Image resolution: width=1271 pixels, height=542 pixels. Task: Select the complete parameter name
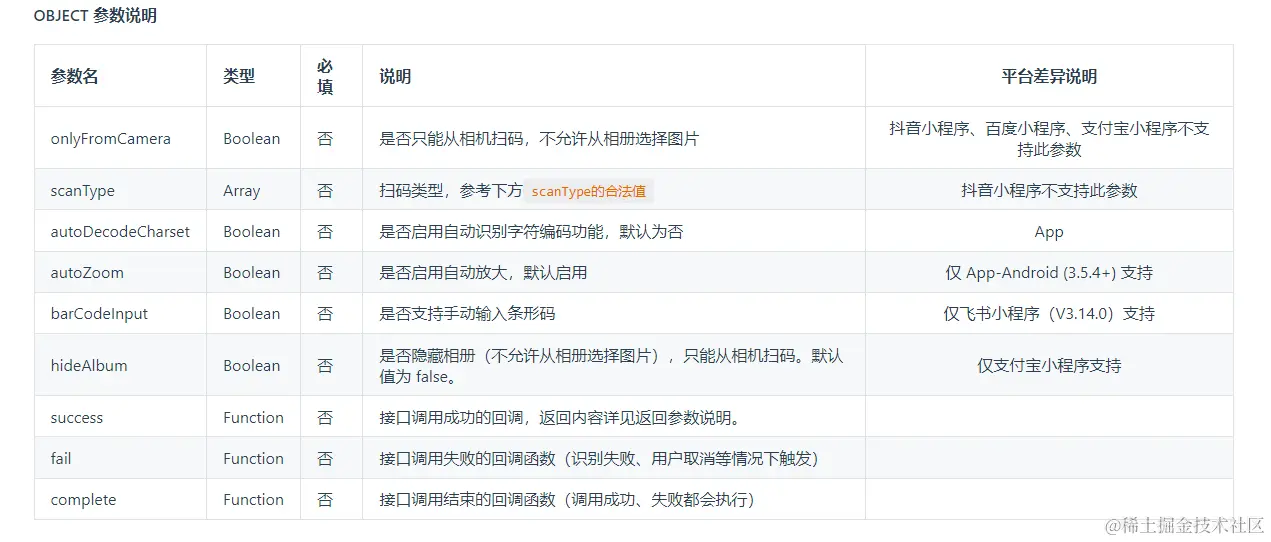coord(83,500)
